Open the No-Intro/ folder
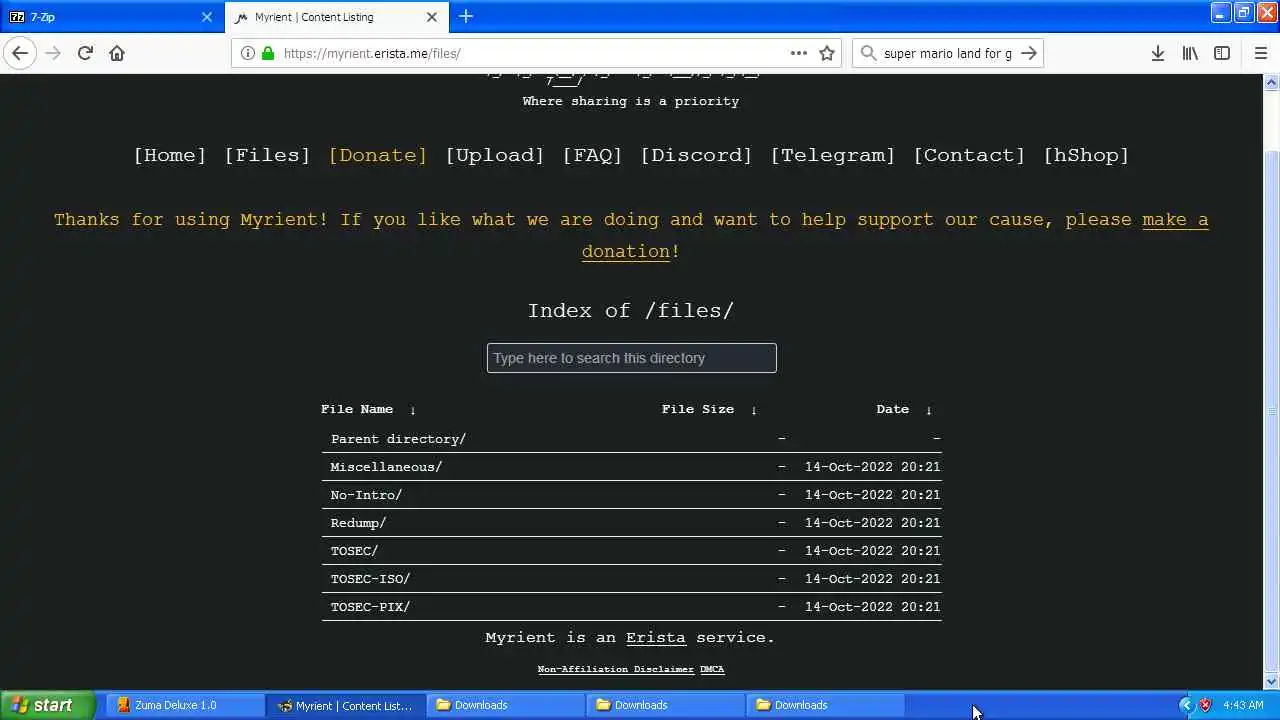Image resolution: width=1280 pixels, height=720 pixels. click(x=366, y=495)
